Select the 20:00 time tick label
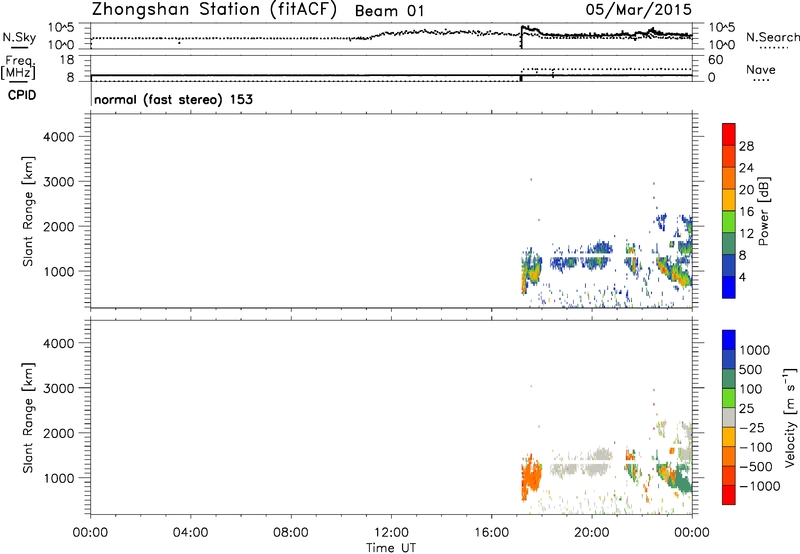This screenshot has width=800, height=554. [x=591, y=533]
